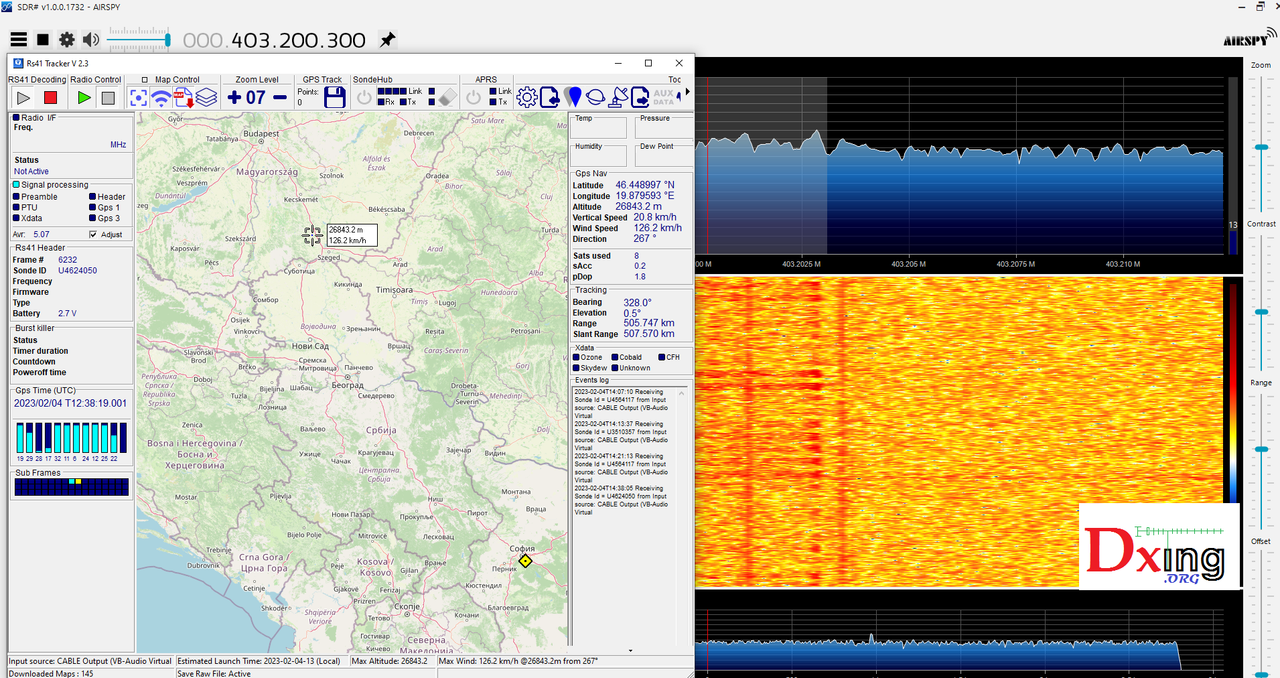Click the 403.200.300 frequency display
This screenshot has height=678, width=1280.
275,40
